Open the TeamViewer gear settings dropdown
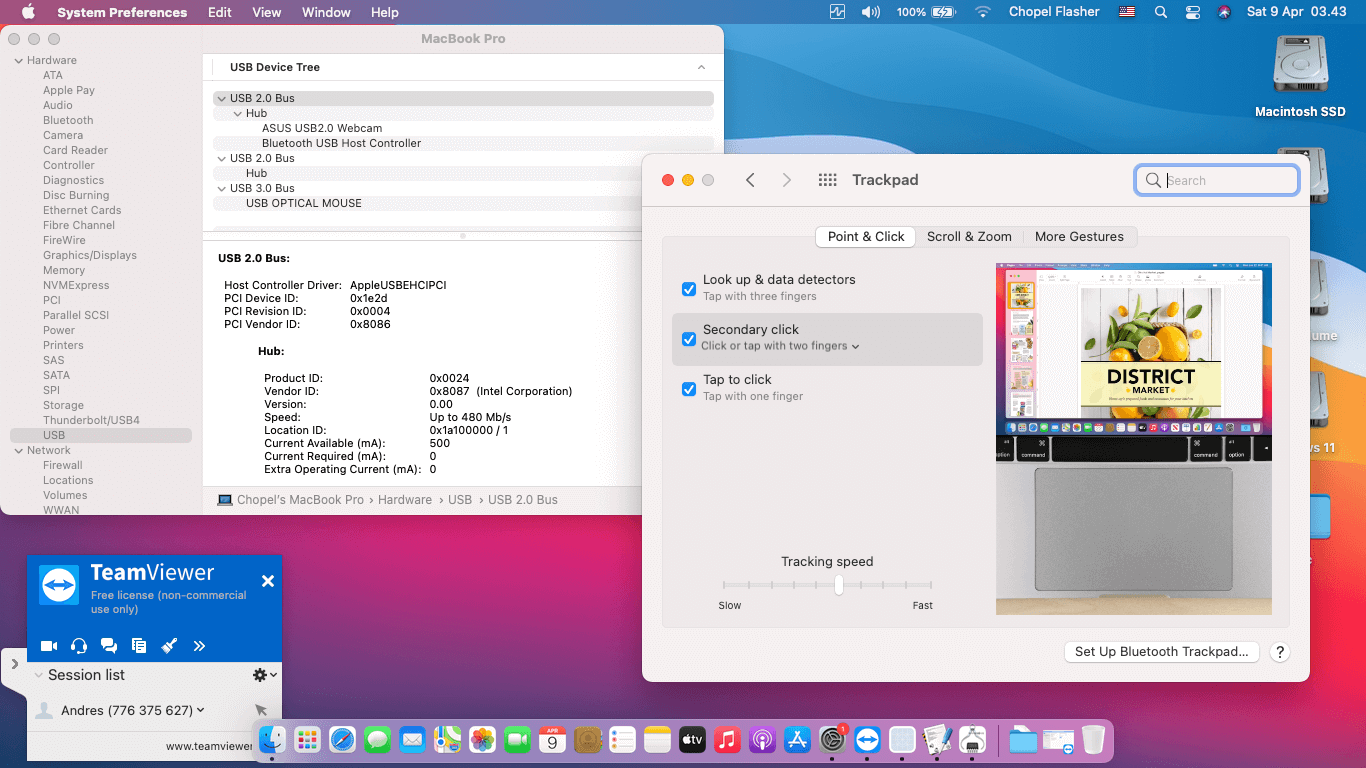 point(264,675)
